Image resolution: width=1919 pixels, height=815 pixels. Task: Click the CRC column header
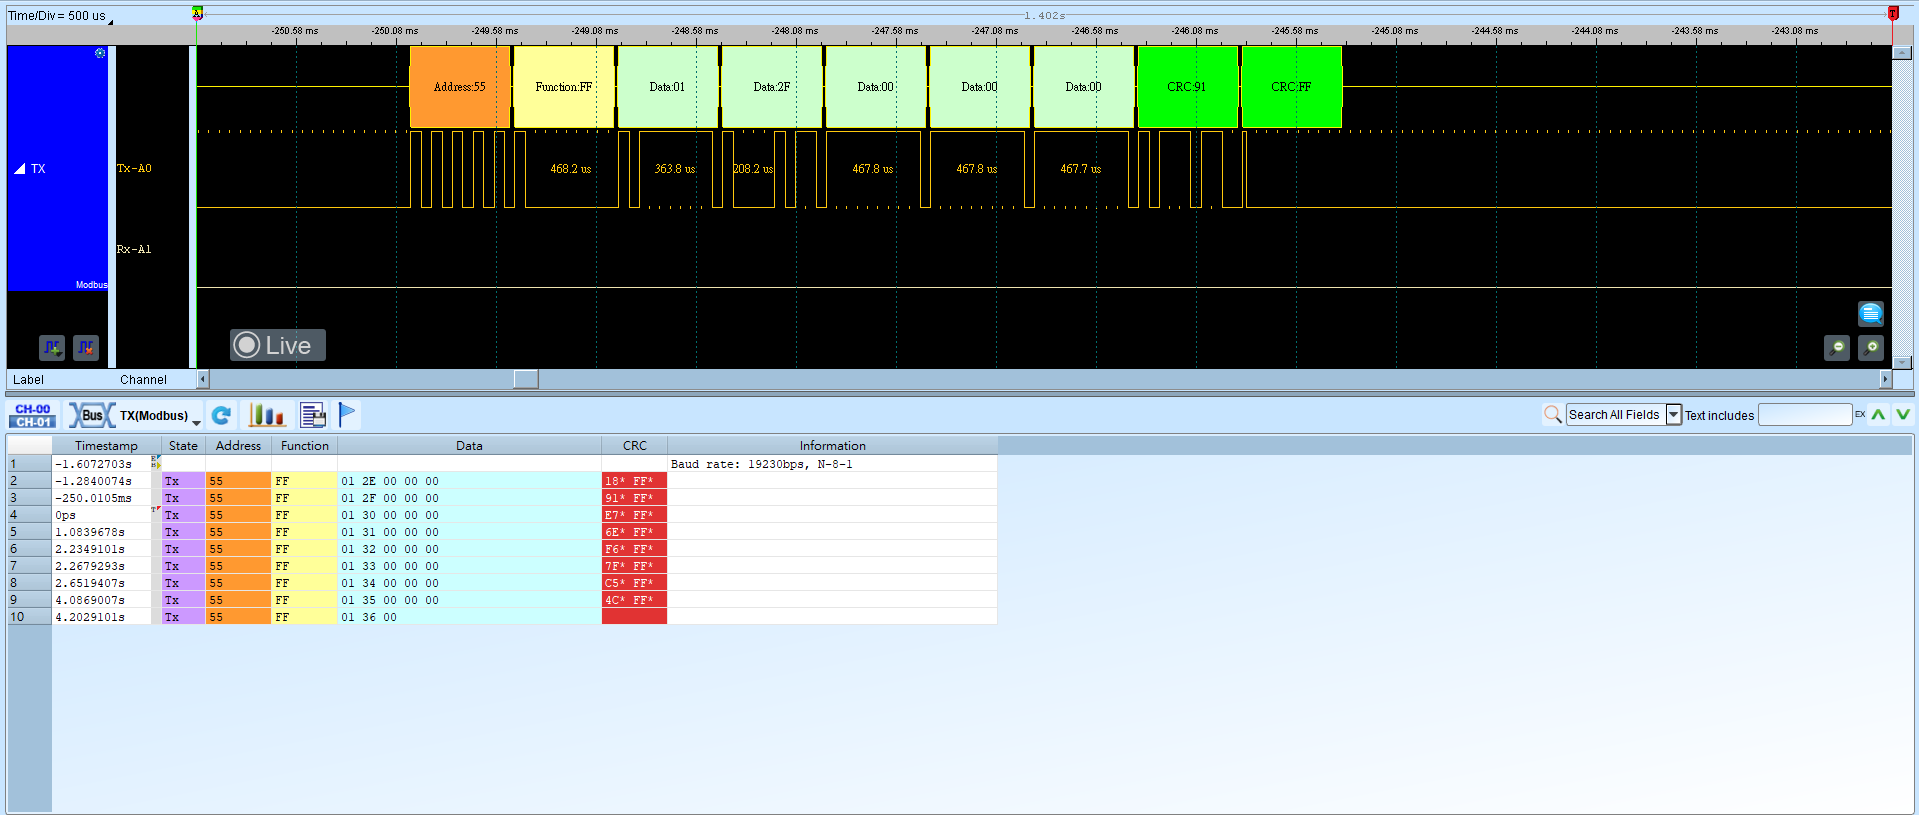pyautogui.click(x=634, y=446)
